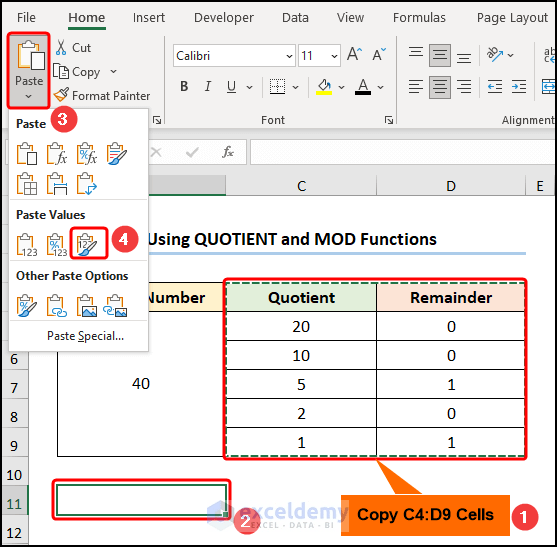Expand the Borders dropdown arrow
This screenshot has height=547, width=557.
click(296, 87)
